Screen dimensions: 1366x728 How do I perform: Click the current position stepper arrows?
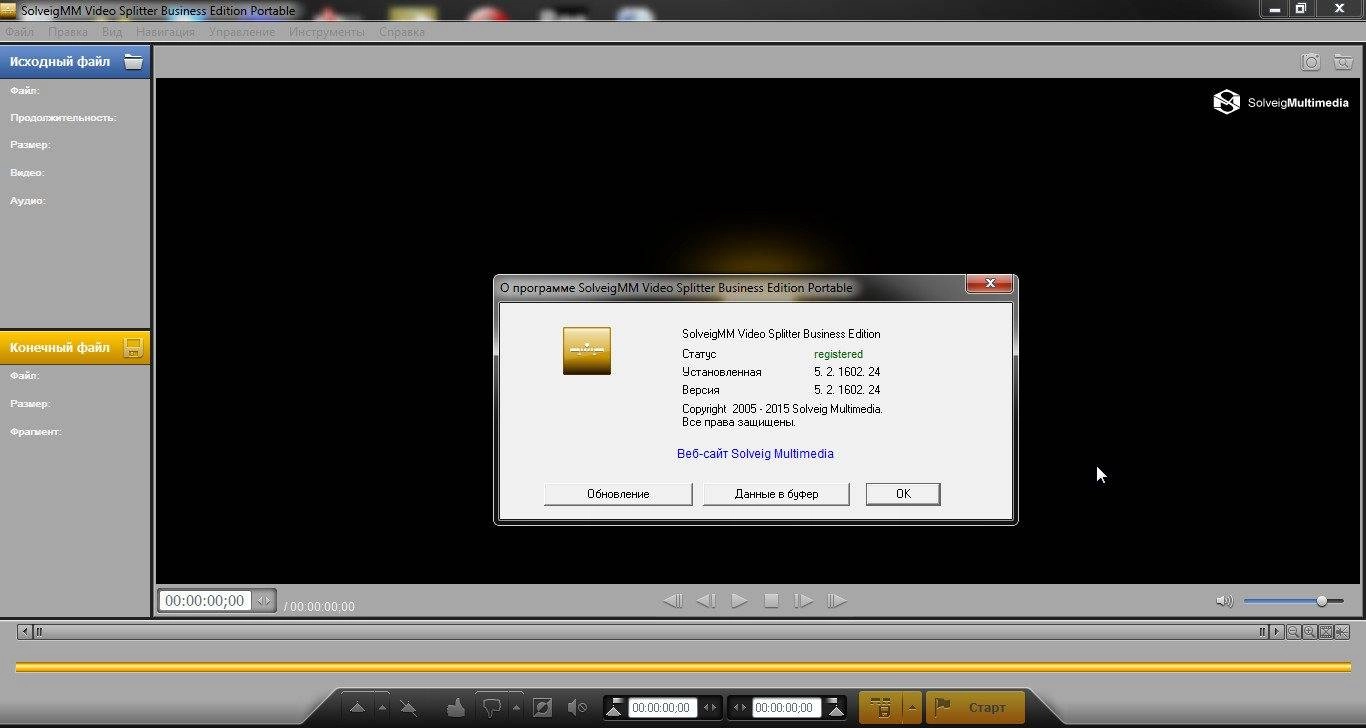264,601
